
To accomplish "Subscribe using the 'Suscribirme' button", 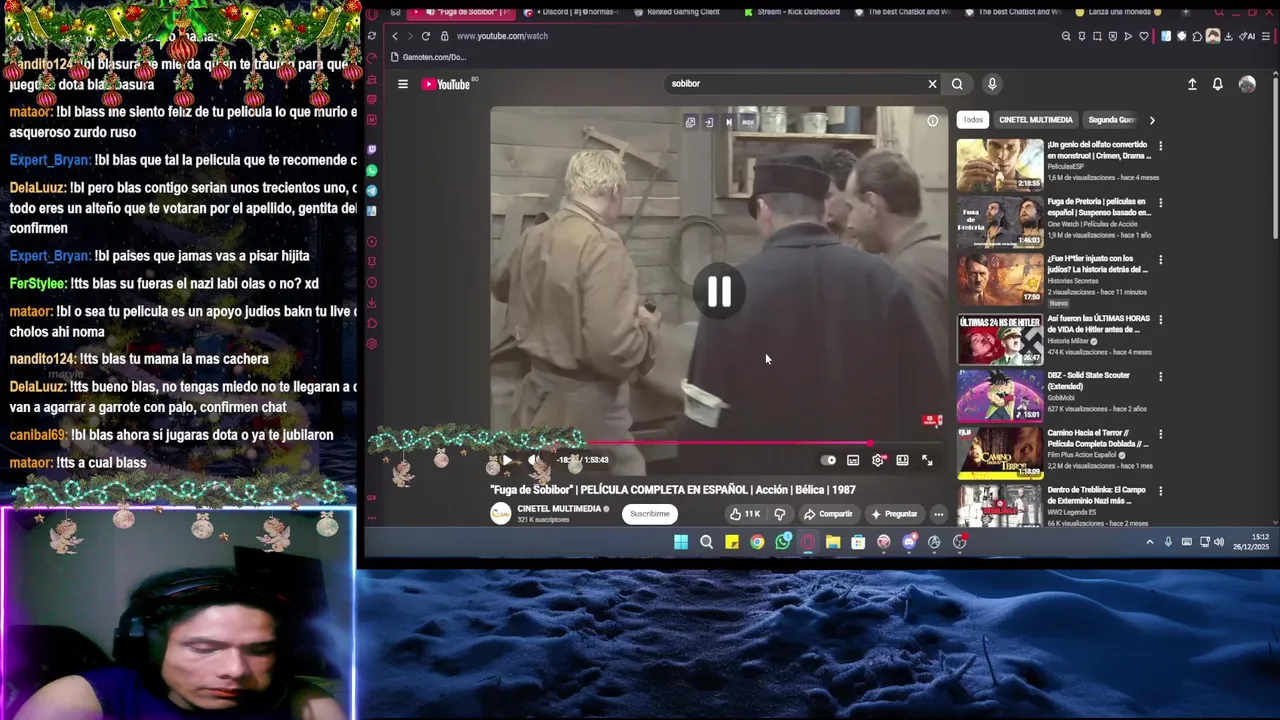I will [x=650, y=514].
